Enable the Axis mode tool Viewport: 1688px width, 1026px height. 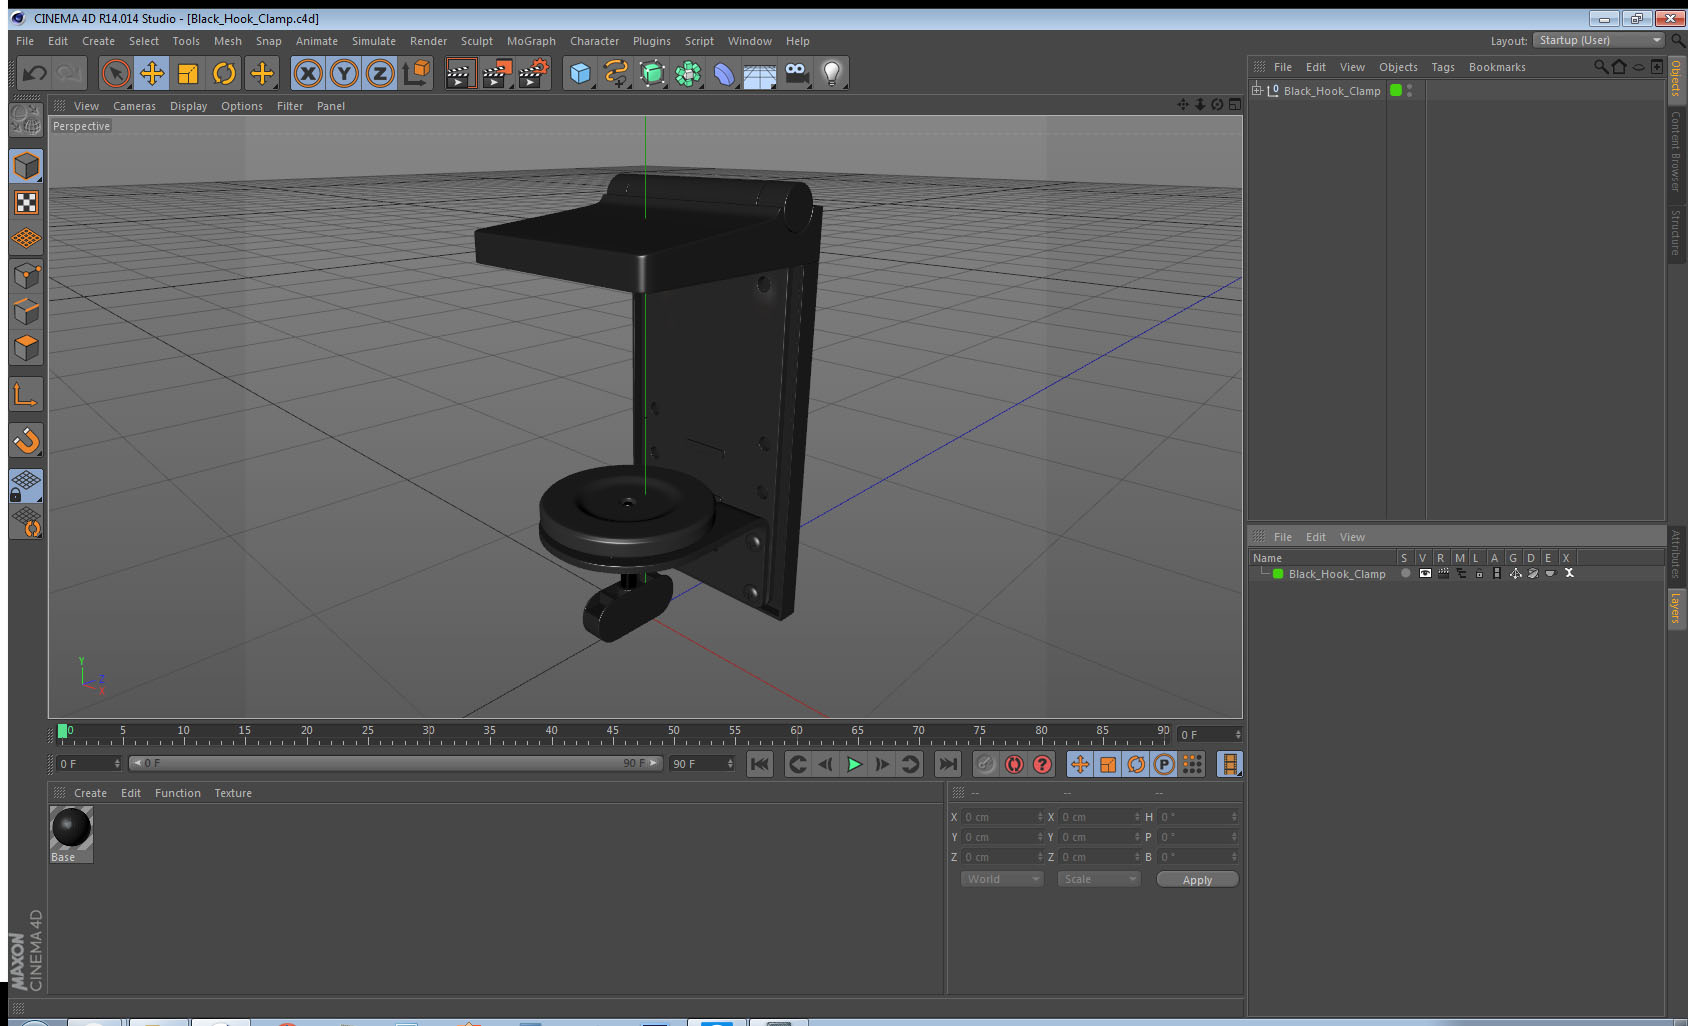[26, 395]
